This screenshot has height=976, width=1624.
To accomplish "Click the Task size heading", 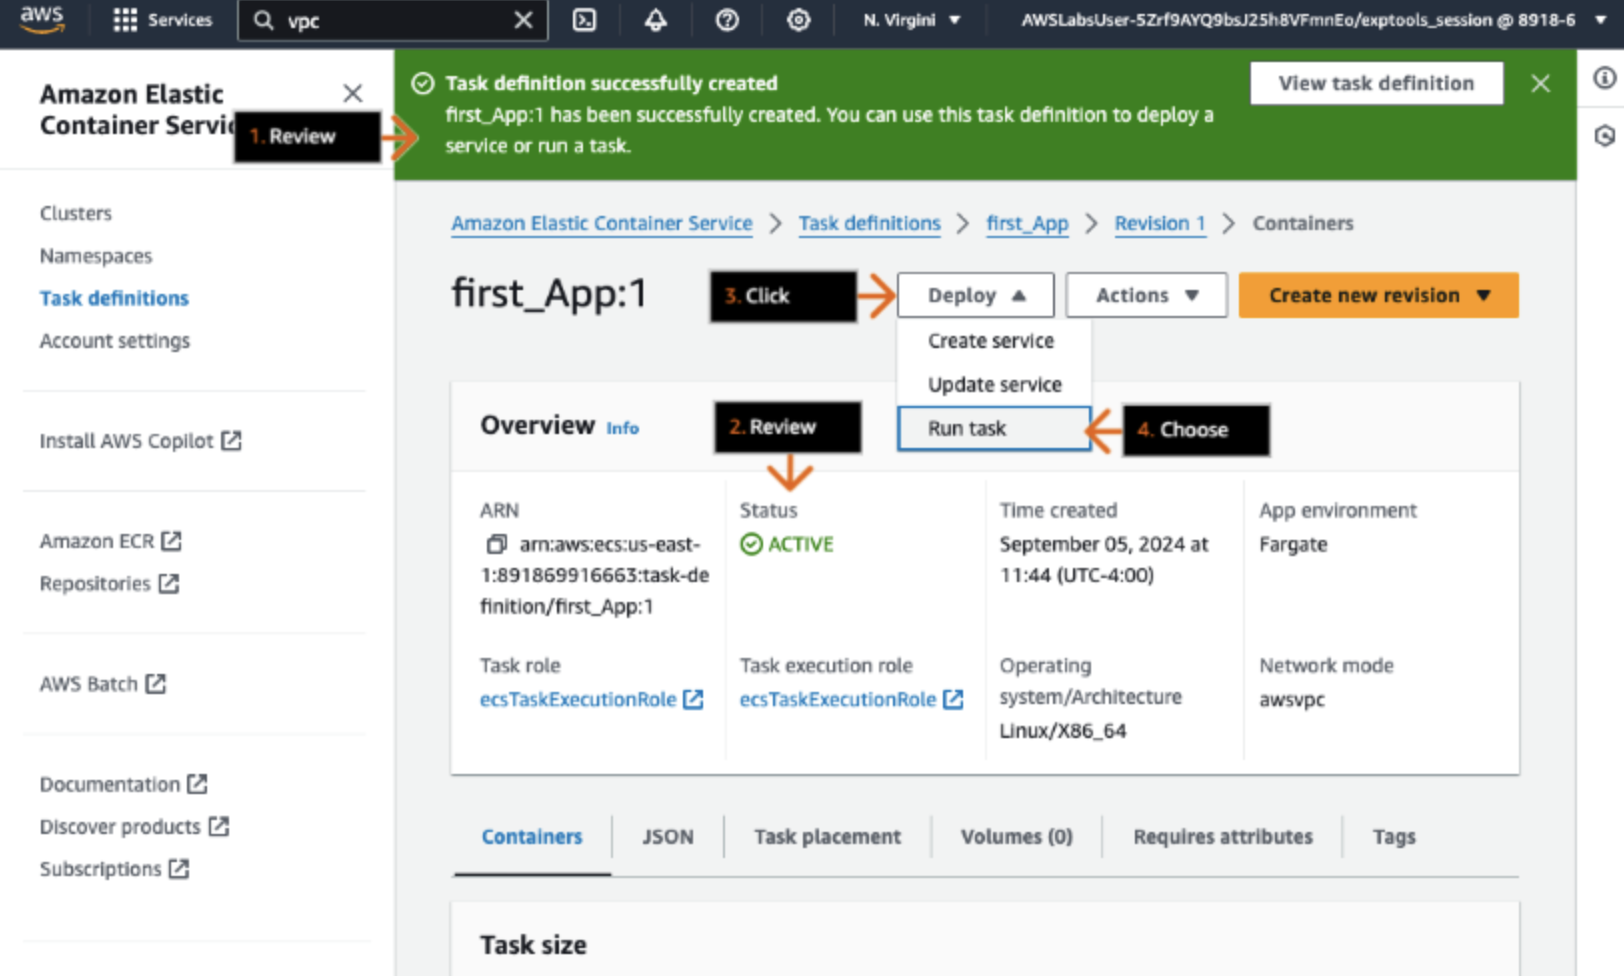I will point(533,945).
